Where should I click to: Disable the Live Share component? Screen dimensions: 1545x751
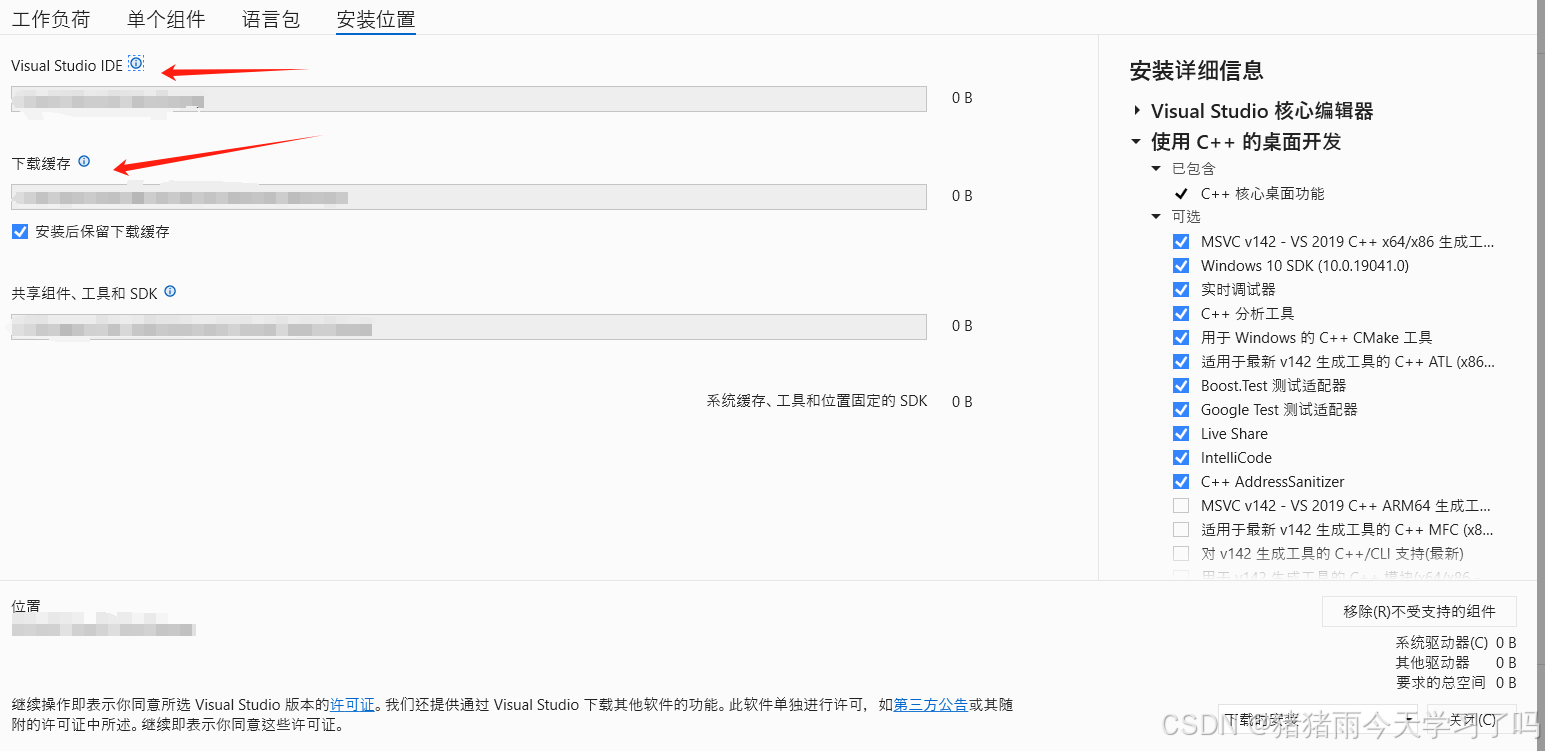(1181, 434)
